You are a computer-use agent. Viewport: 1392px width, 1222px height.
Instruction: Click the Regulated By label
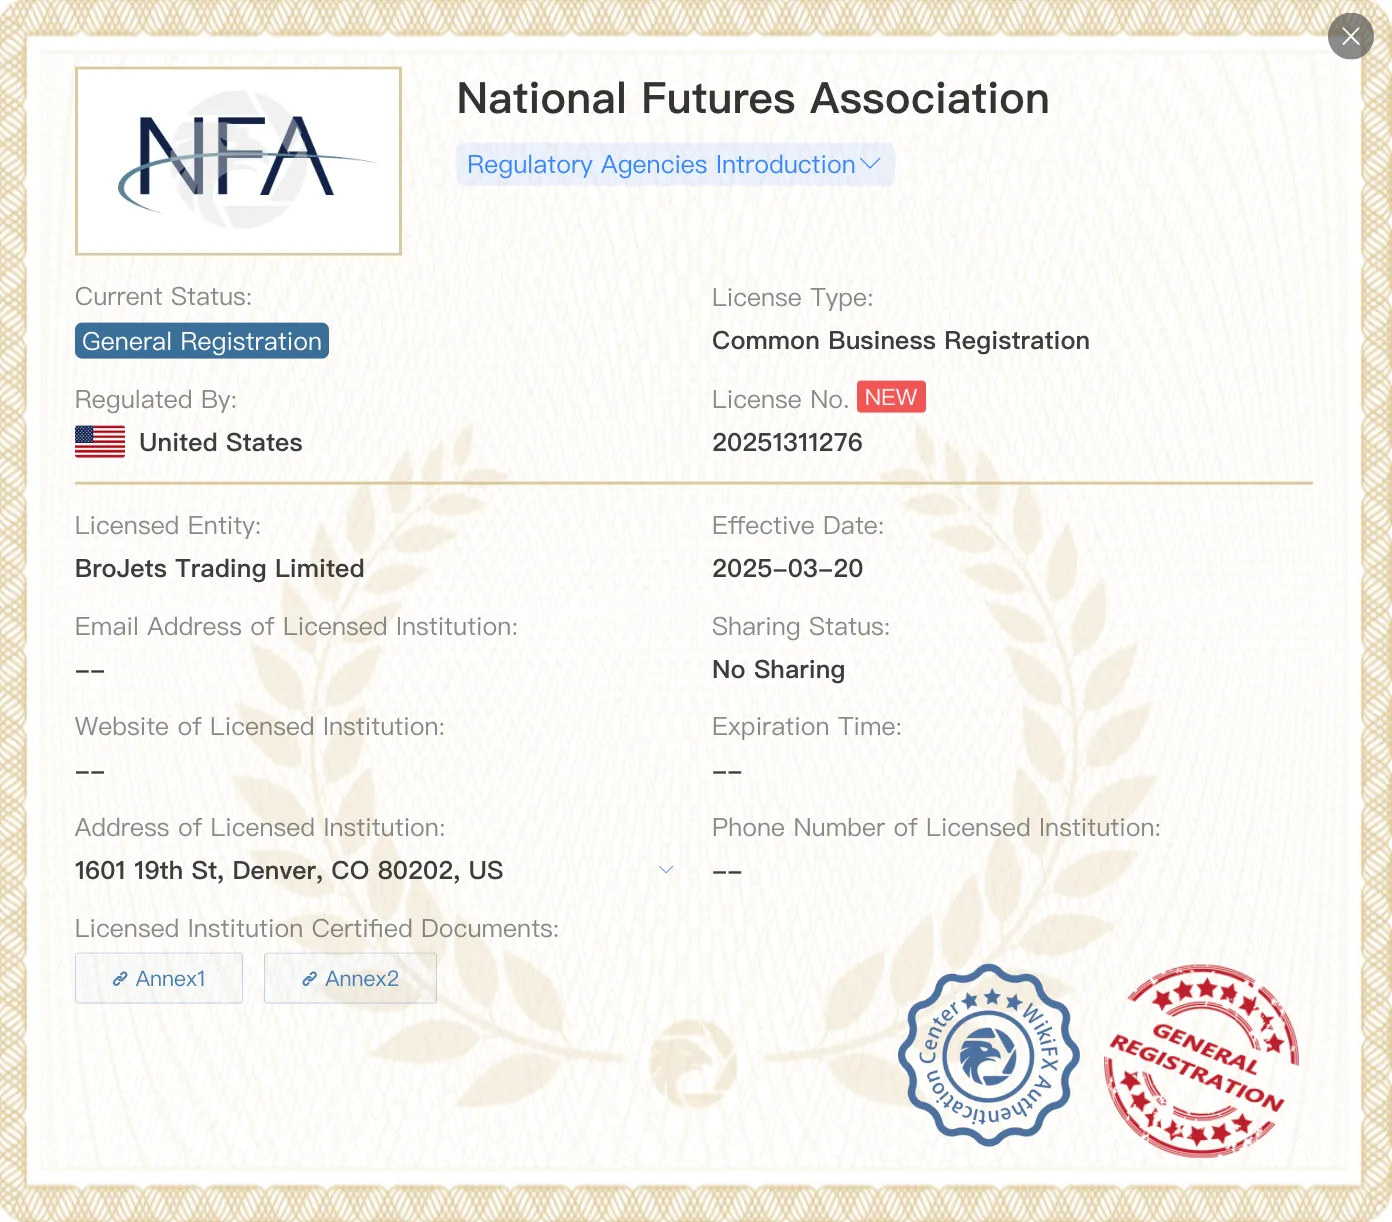pos(156,399)
